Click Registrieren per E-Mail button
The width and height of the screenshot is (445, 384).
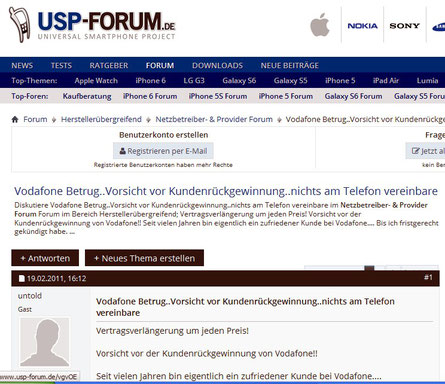[x=163, y=151]
